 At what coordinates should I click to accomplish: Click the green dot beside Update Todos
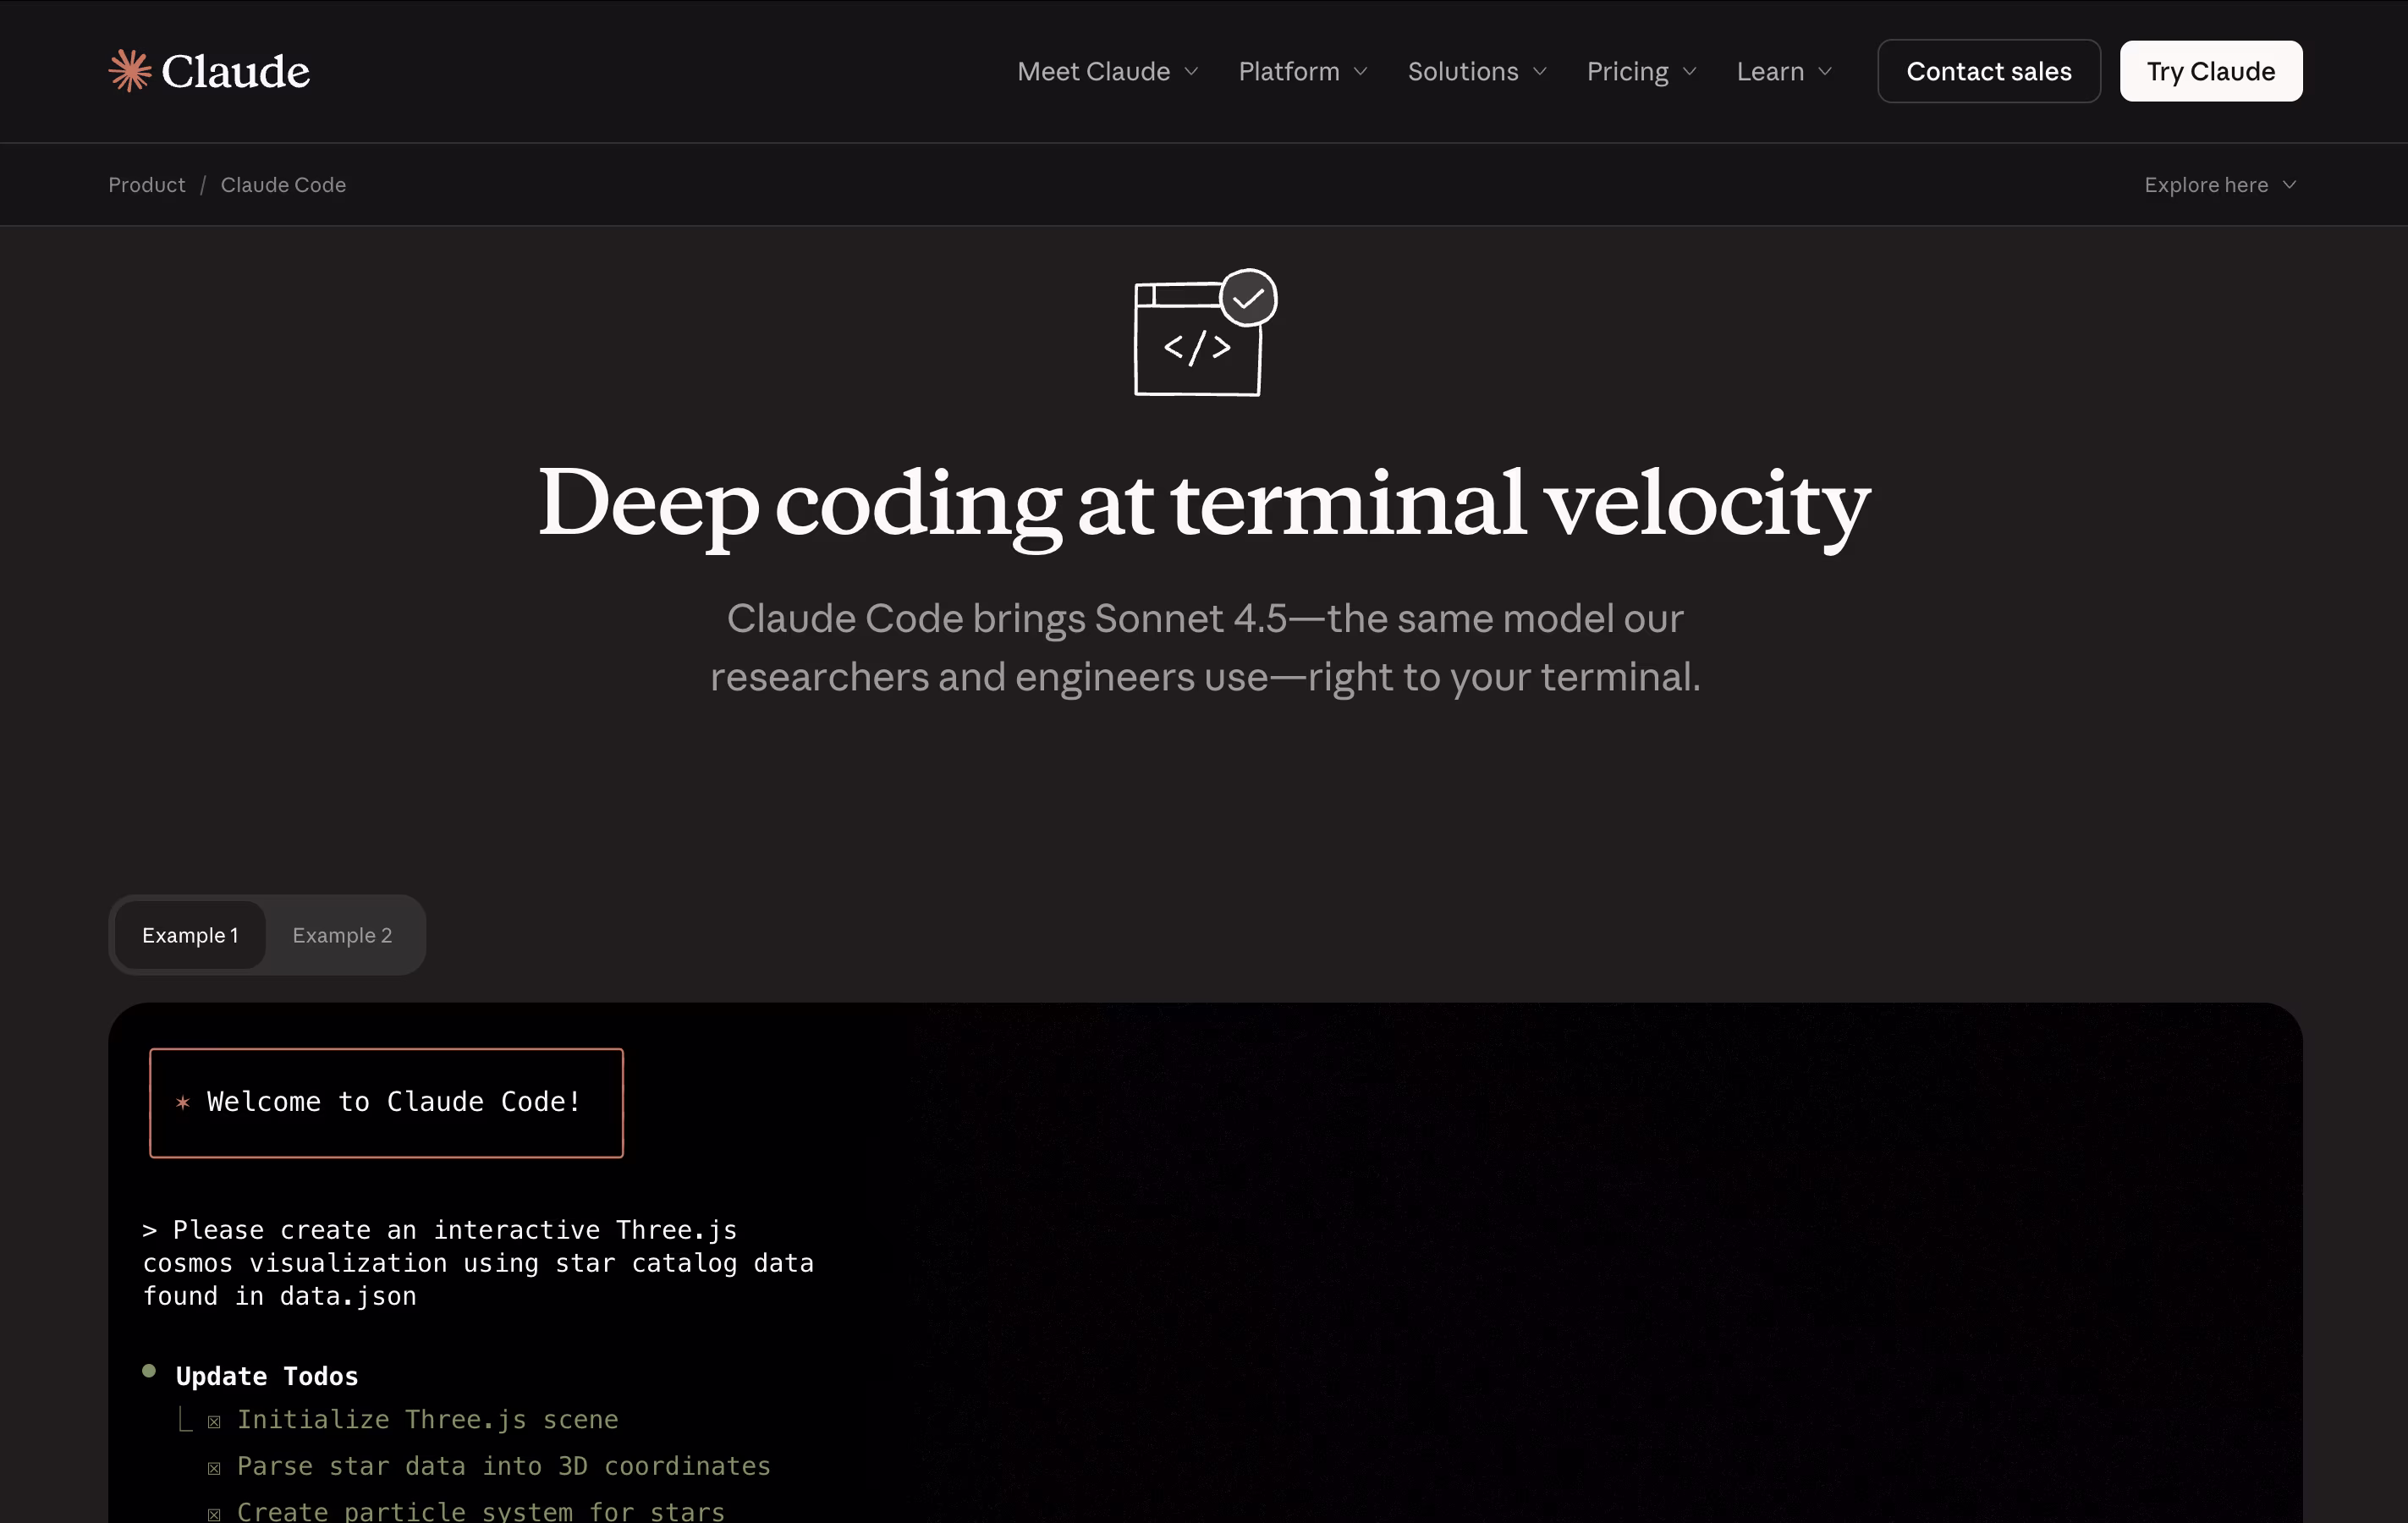tap(149, 1371)
